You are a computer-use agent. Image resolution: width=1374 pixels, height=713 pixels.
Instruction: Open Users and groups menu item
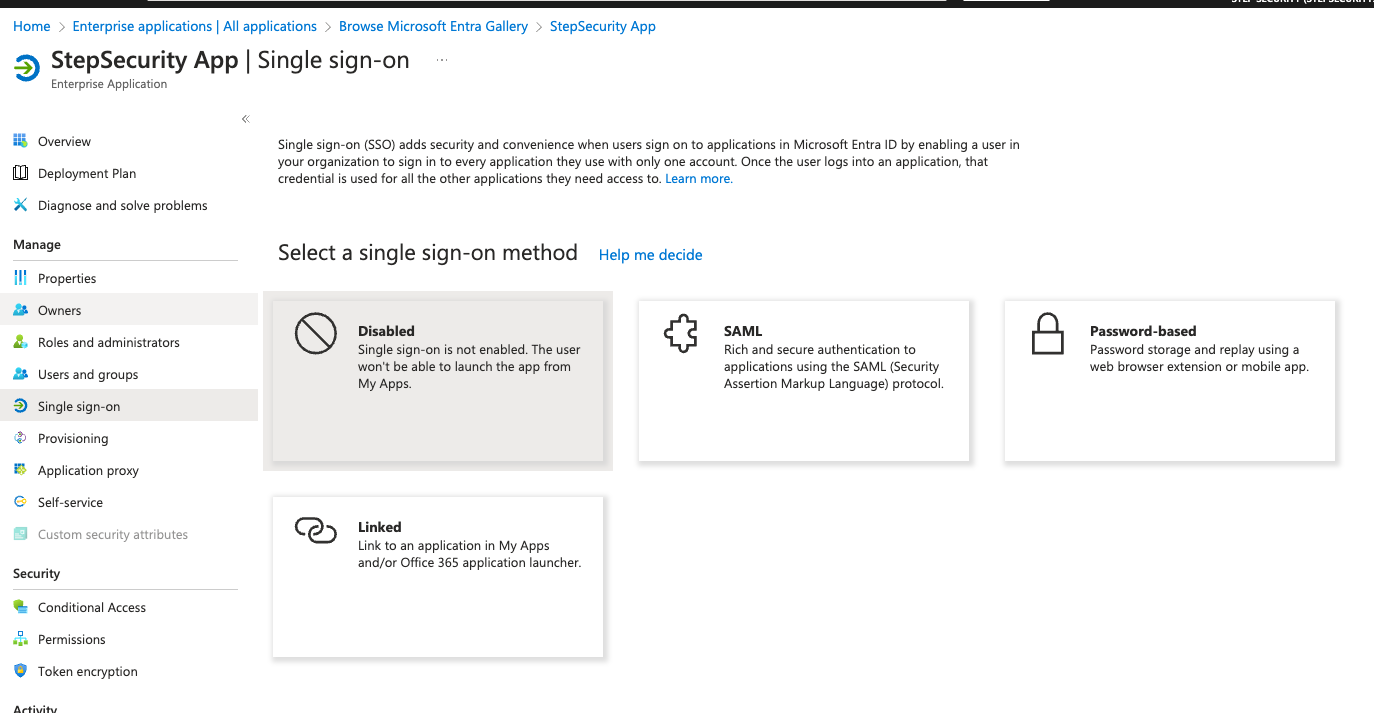pos(88,374)
